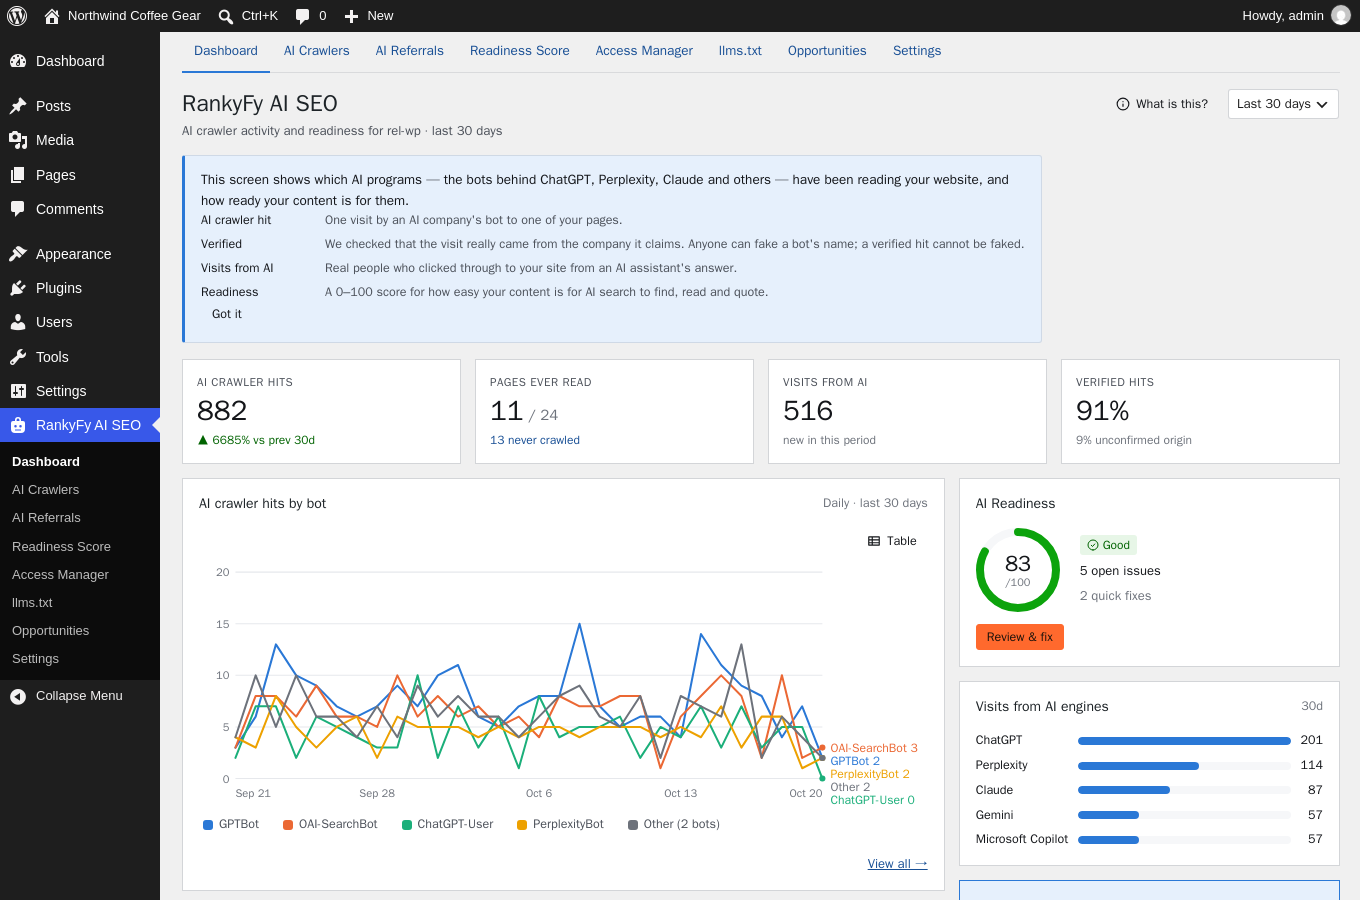
Task: Click the RankyFy AI SEO robot icon
Action: pyautogui.click(x=18, y=425)
